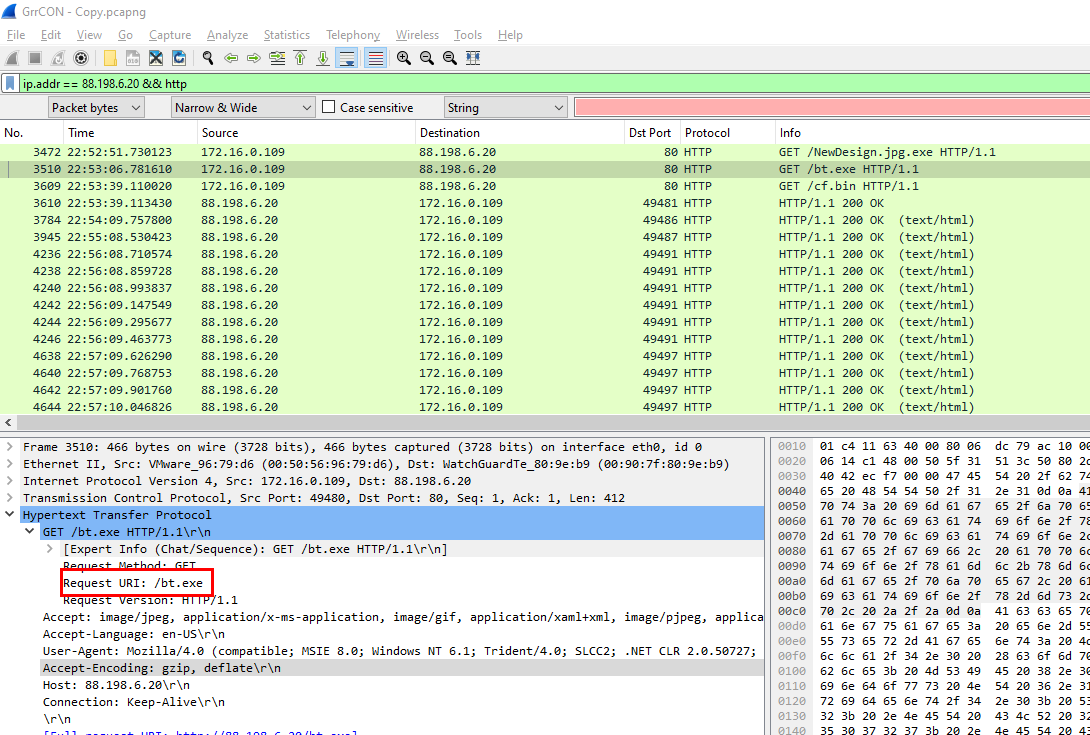Click the Protocol column header
Viewport: 1090px width, 735px height.
(x=707, y=133)
